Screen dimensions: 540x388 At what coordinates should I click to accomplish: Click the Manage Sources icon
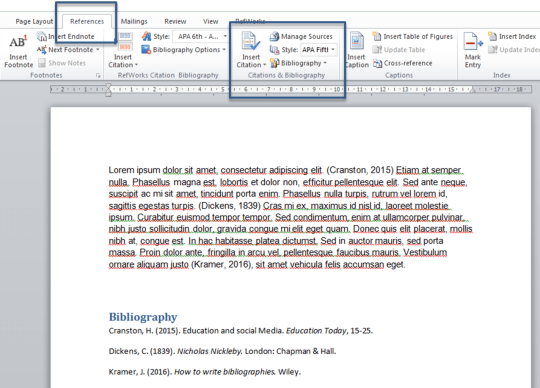[274, 36]
